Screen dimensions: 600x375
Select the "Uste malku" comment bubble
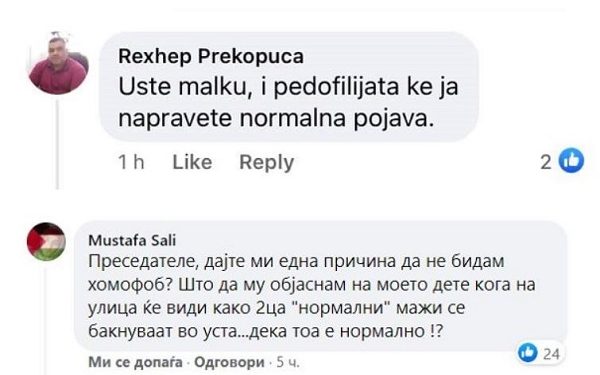pos(289,87)
